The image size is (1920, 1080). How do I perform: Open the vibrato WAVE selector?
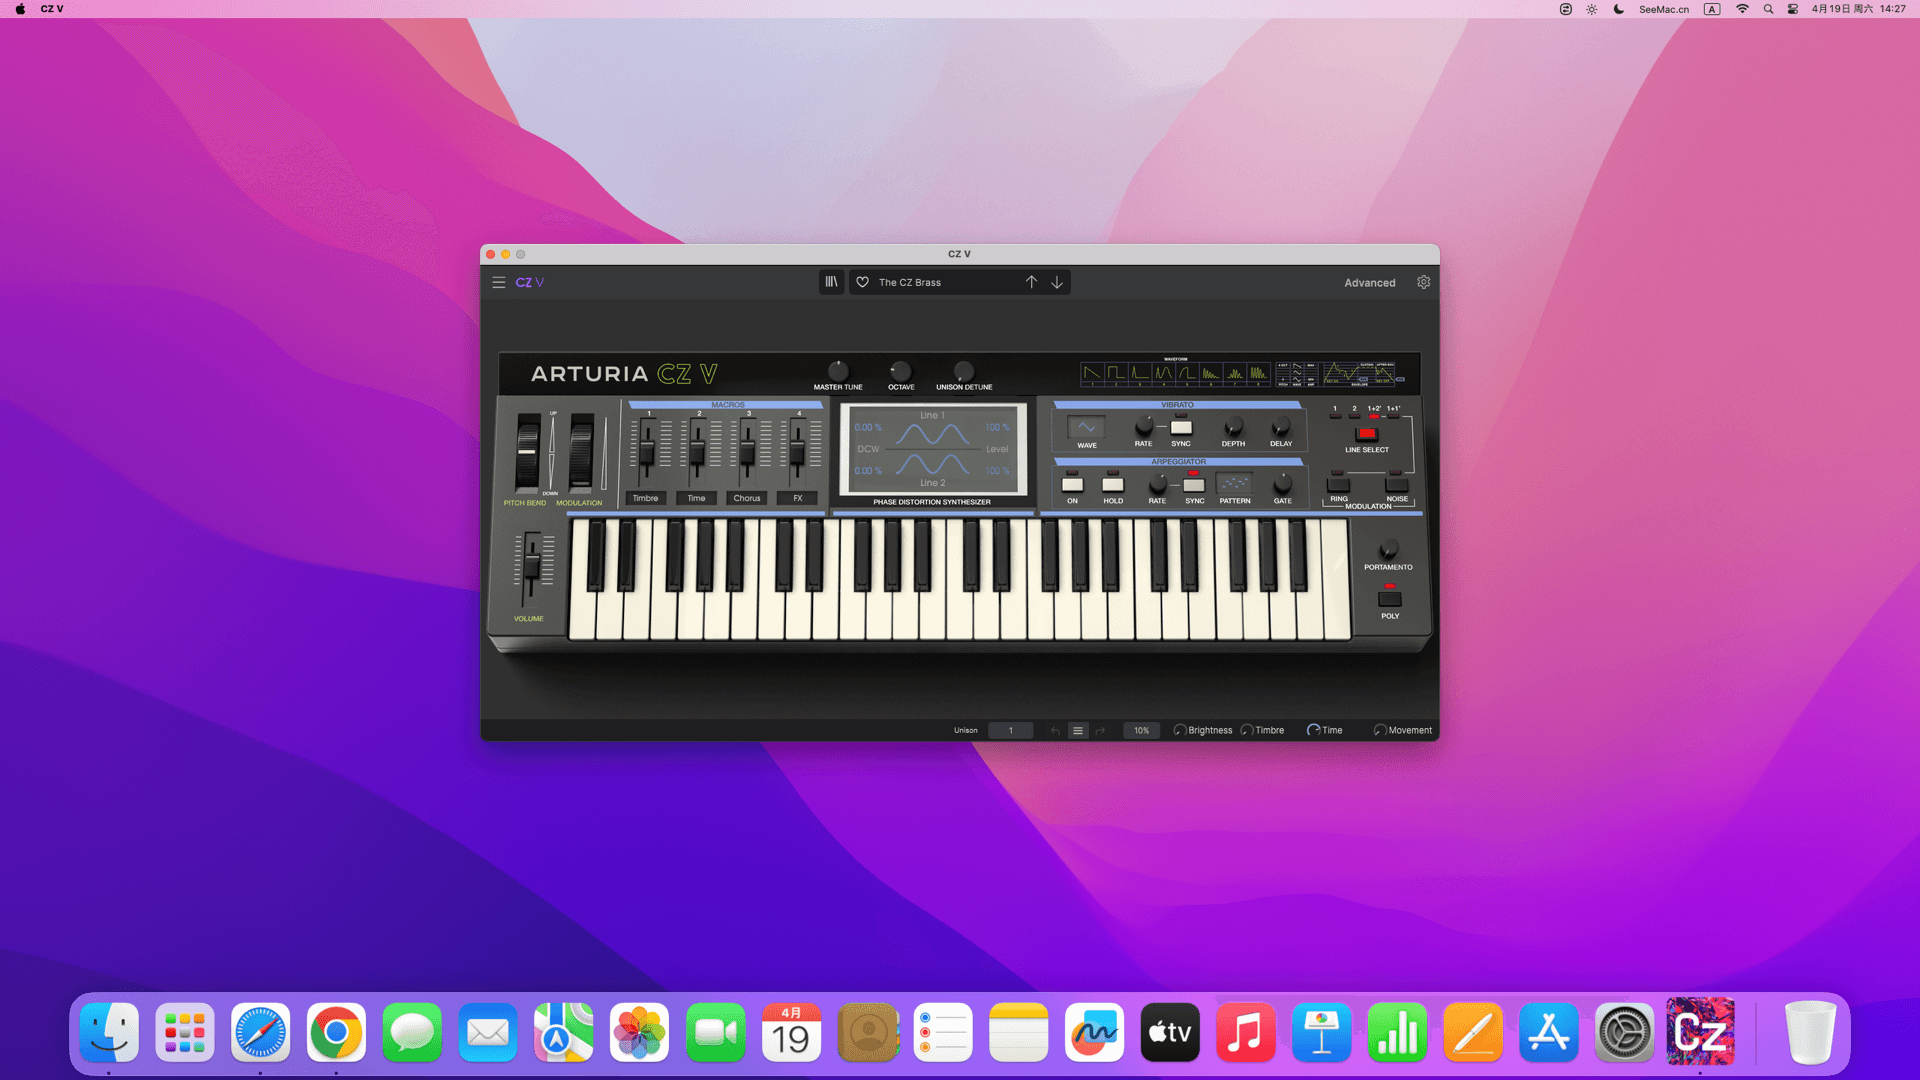pyautogui.click(x=1086, y=428)
